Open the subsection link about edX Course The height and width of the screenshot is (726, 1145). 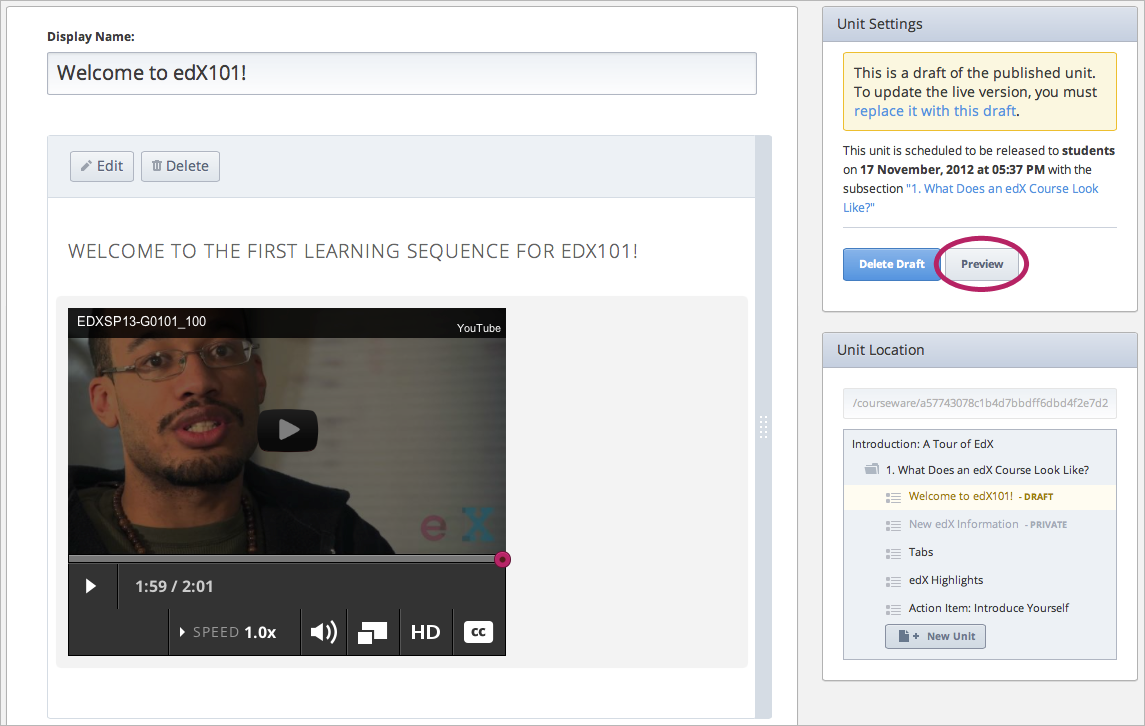[1001, 189]
